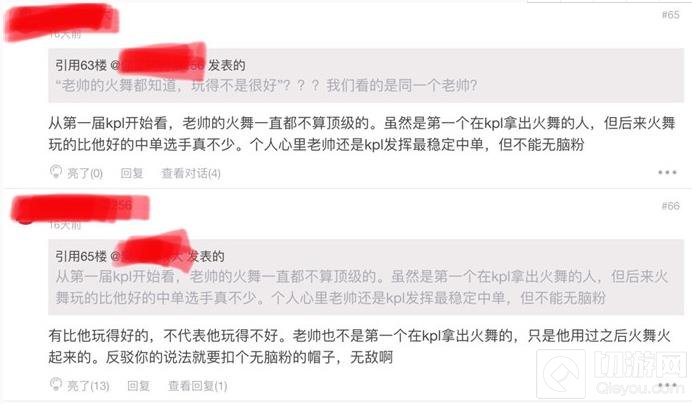Screen dimensions: 692x404
Task: Click 回复 under post #66
Action: click(139, 386)
